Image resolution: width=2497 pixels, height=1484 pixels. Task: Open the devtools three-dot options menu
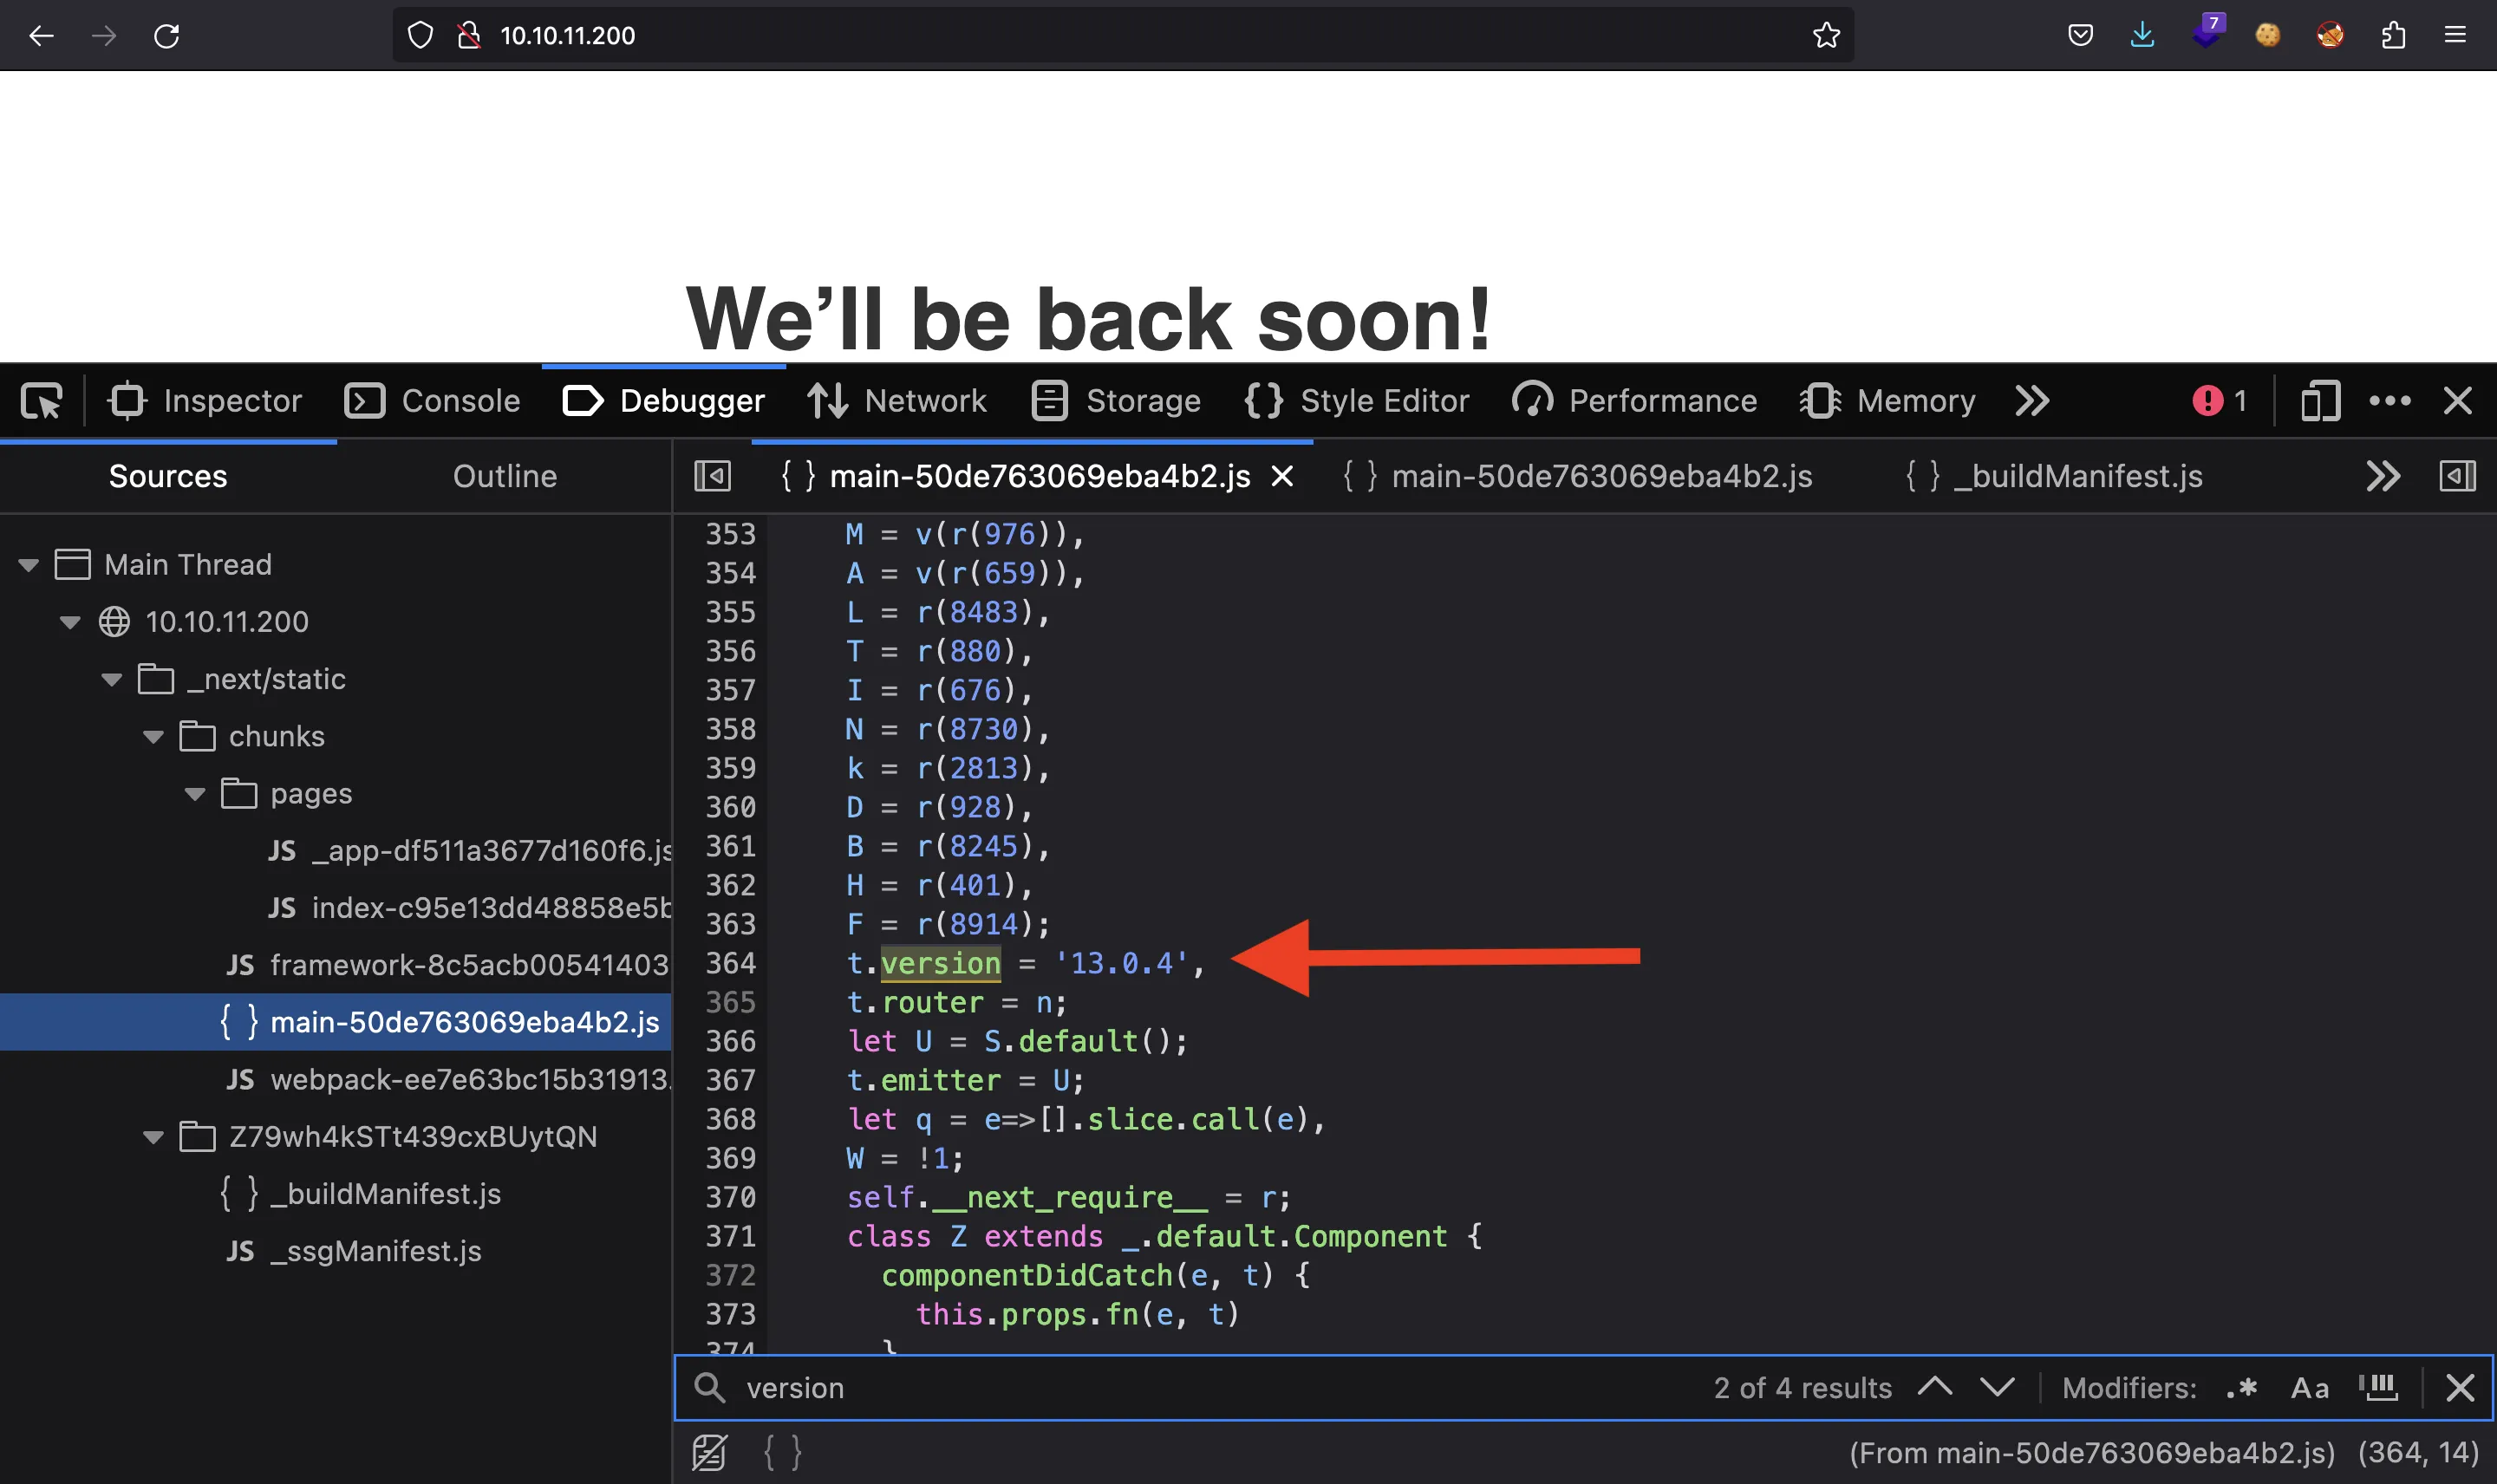(2389, 401)
